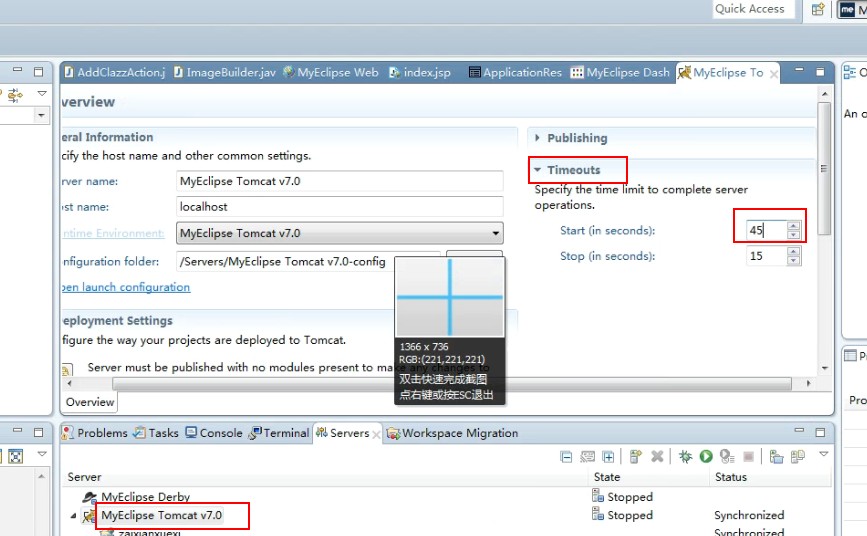Switch to the Problems tab
867x536 pixels.
(x=95, y=433)
